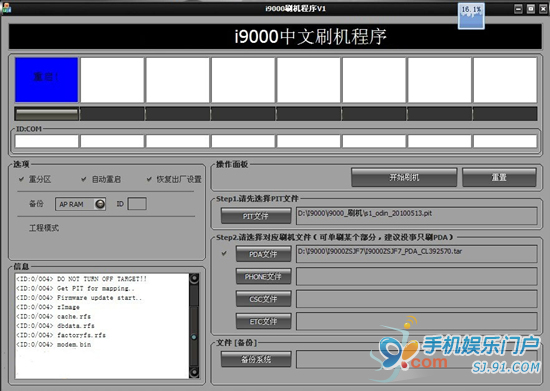Click the ETC file path field

point(417,321)
